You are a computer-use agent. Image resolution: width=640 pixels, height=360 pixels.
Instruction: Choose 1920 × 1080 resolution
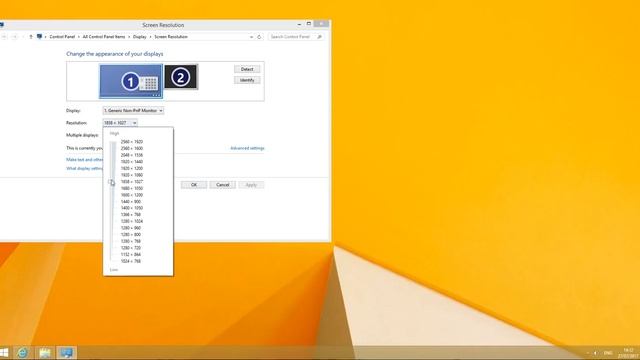pos(131,175)
